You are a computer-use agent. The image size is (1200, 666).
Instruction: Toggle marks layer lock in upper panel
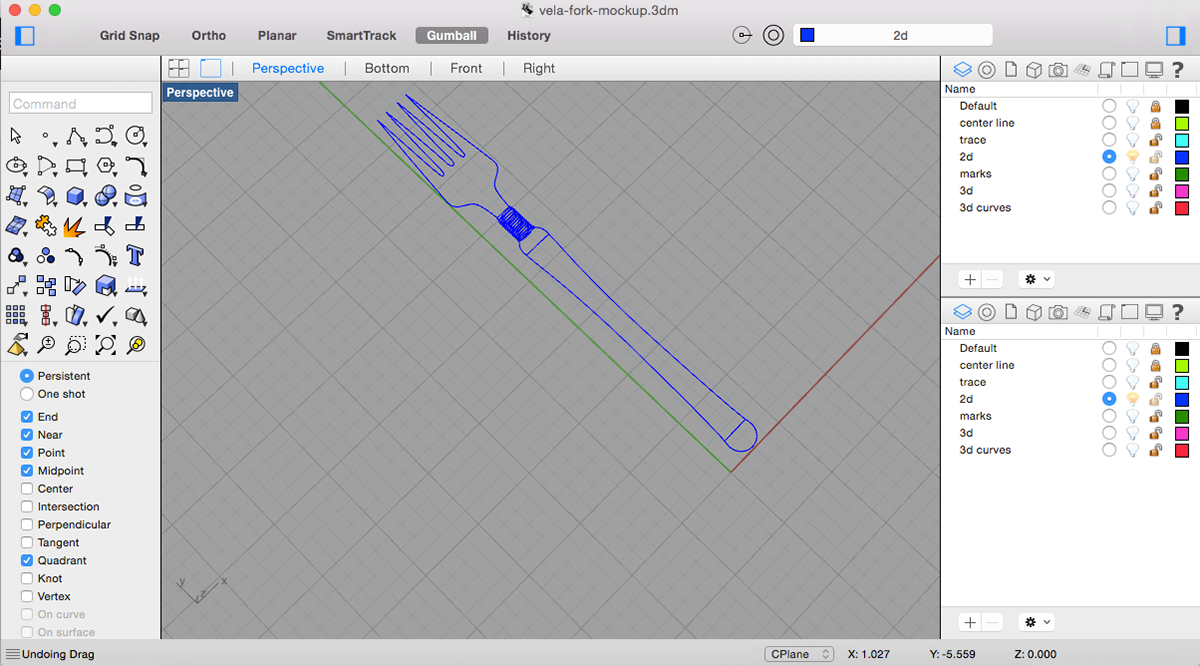click(x=1155, y=174)
